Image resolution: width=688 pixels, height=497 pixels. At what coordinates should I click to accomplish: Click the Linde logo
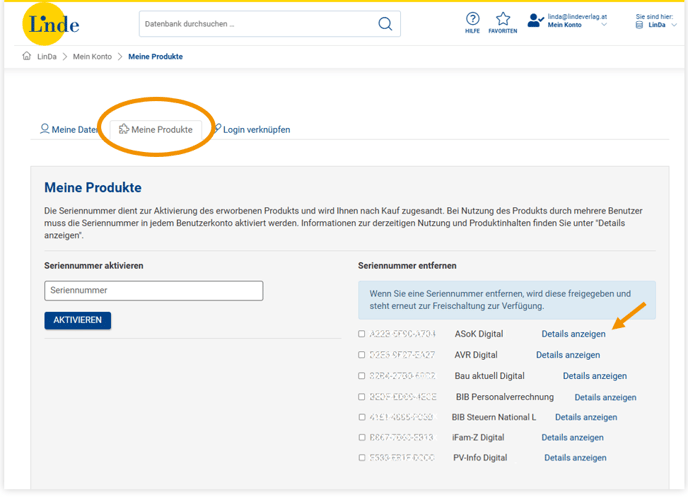coord(51,25)
